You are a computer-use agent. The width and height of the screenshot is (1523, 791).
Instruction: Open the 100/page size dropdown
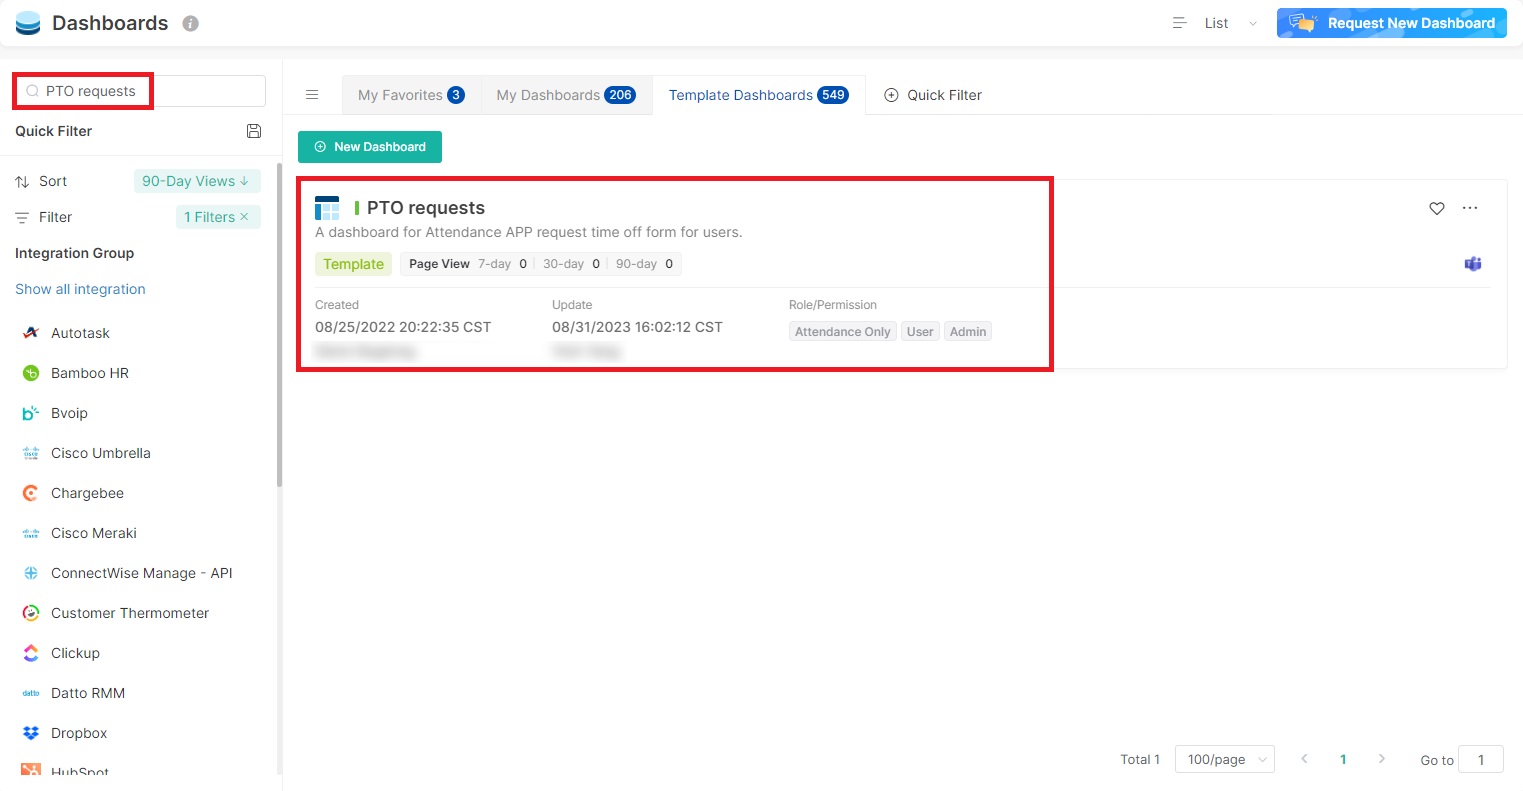[1224, 760]
